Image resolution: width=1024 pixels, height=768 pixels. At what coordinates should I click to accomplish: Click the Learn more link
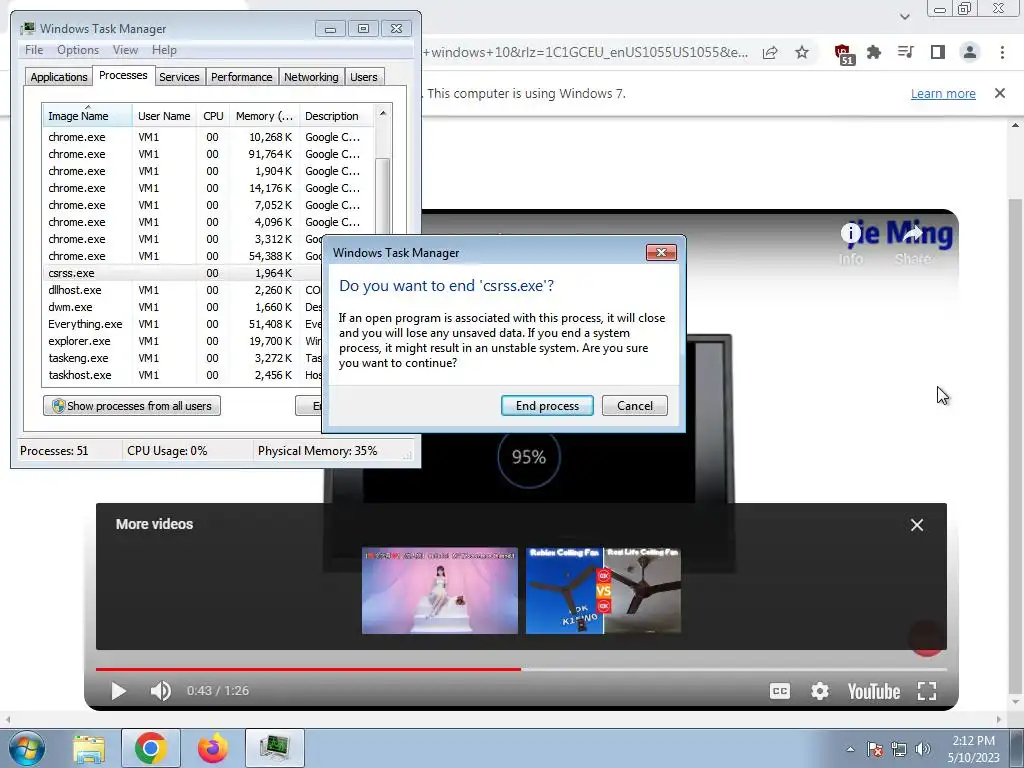tap(943, 93)
